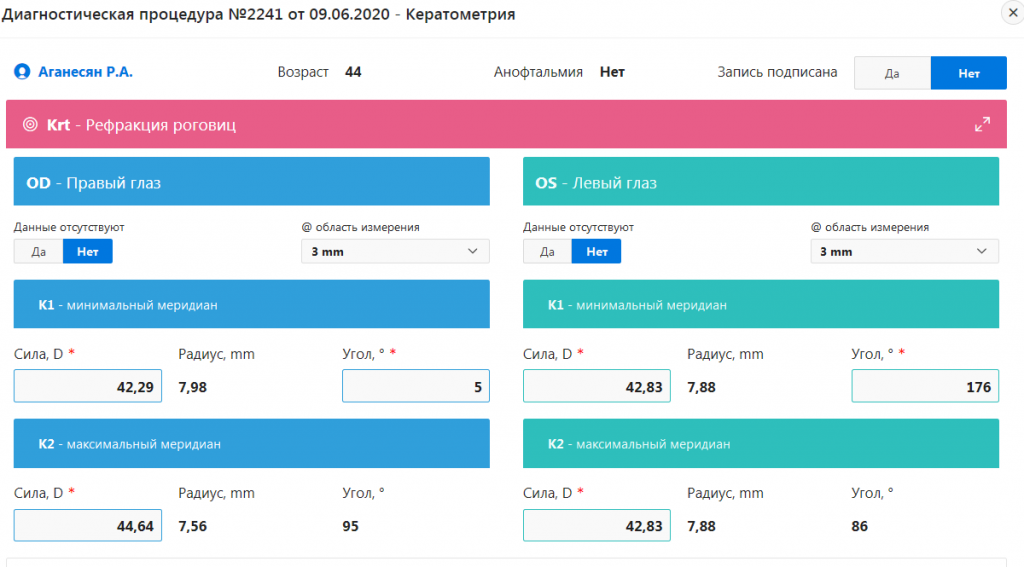Click the patient user icon beside Аганесян Р.А.

pos(22,72)
